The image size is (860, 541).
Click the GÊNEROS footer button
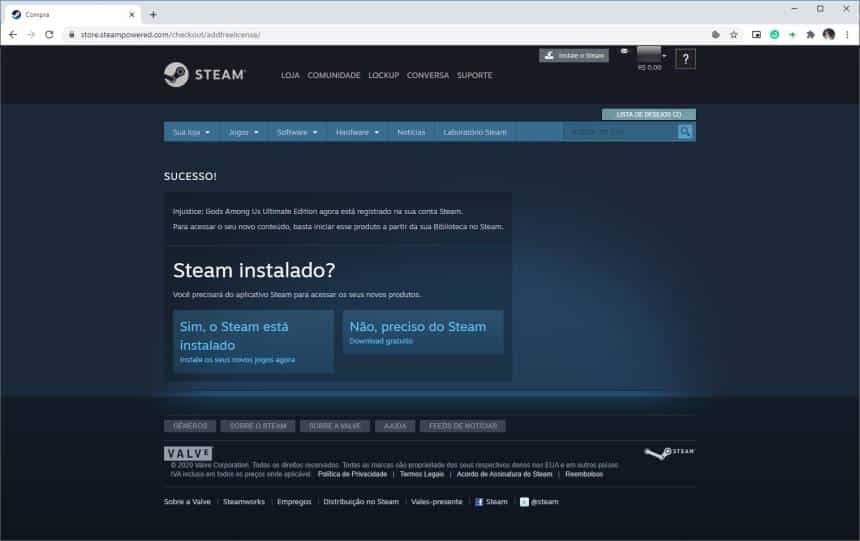pyautogui.click(x=190, y=426)
